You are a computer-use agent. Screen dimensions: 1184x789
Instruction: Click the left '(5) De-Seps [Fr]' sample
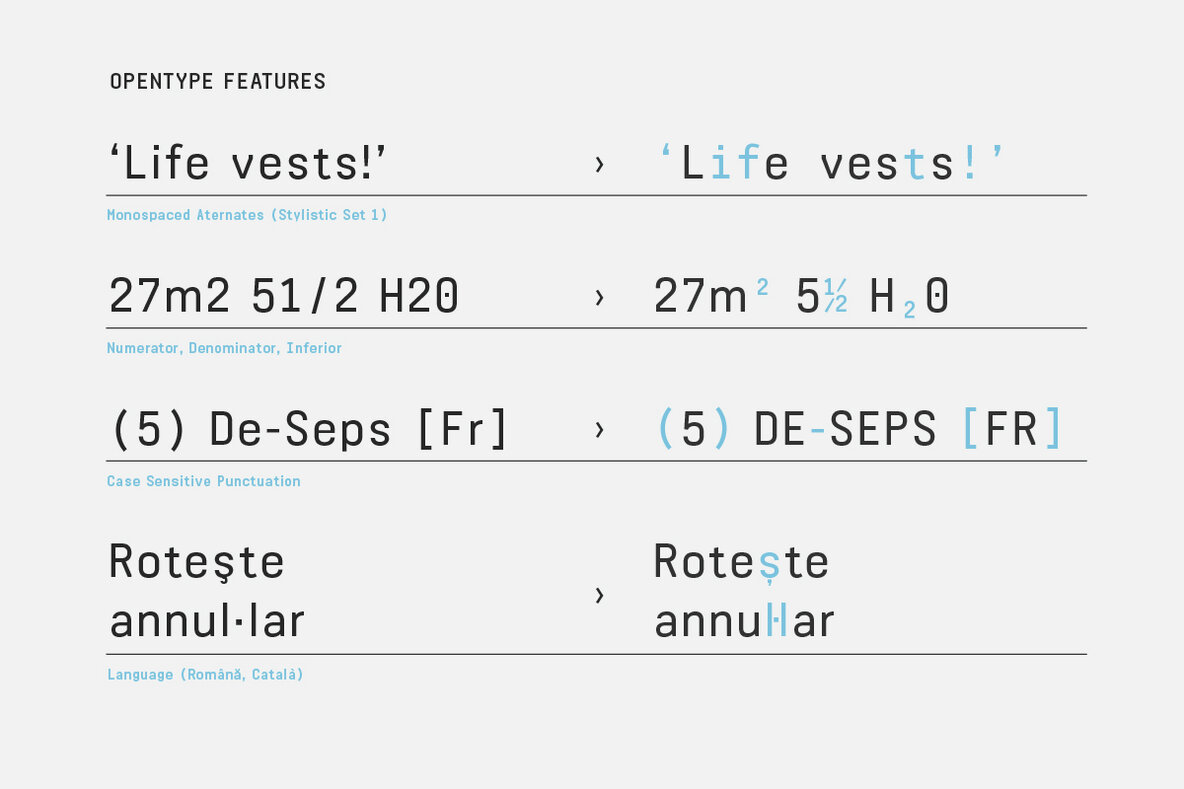tap(309, 430)
